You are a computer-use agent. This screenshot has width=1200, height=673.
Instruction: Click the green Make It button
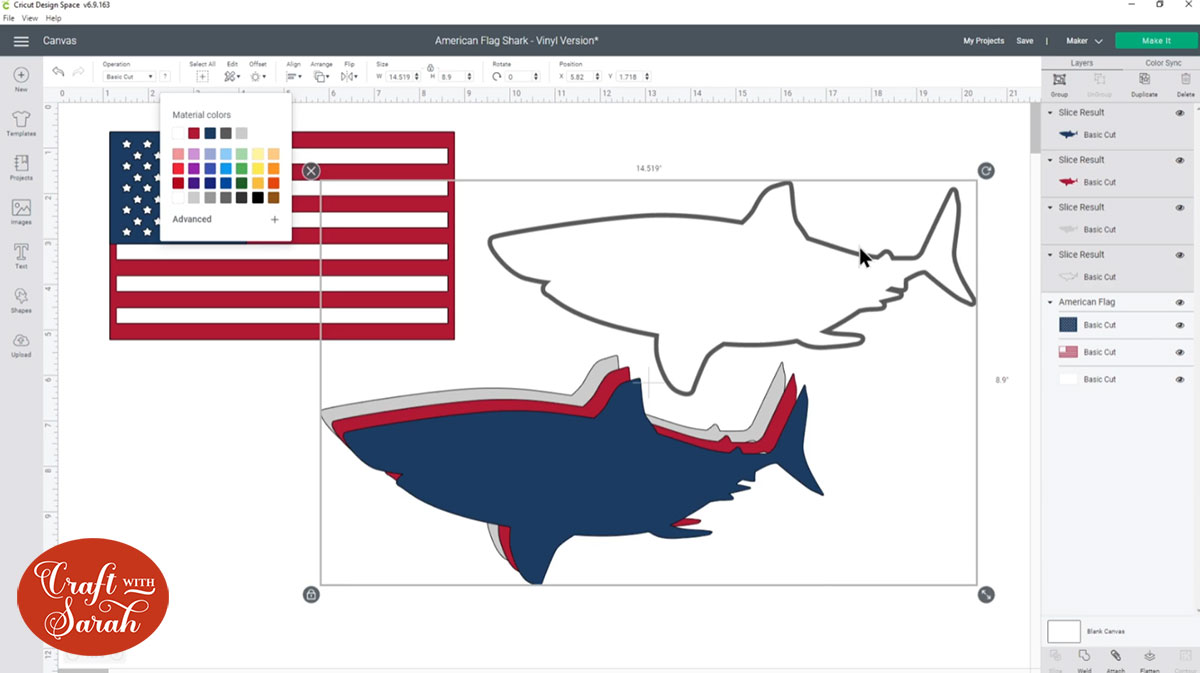click(1156, 40)
